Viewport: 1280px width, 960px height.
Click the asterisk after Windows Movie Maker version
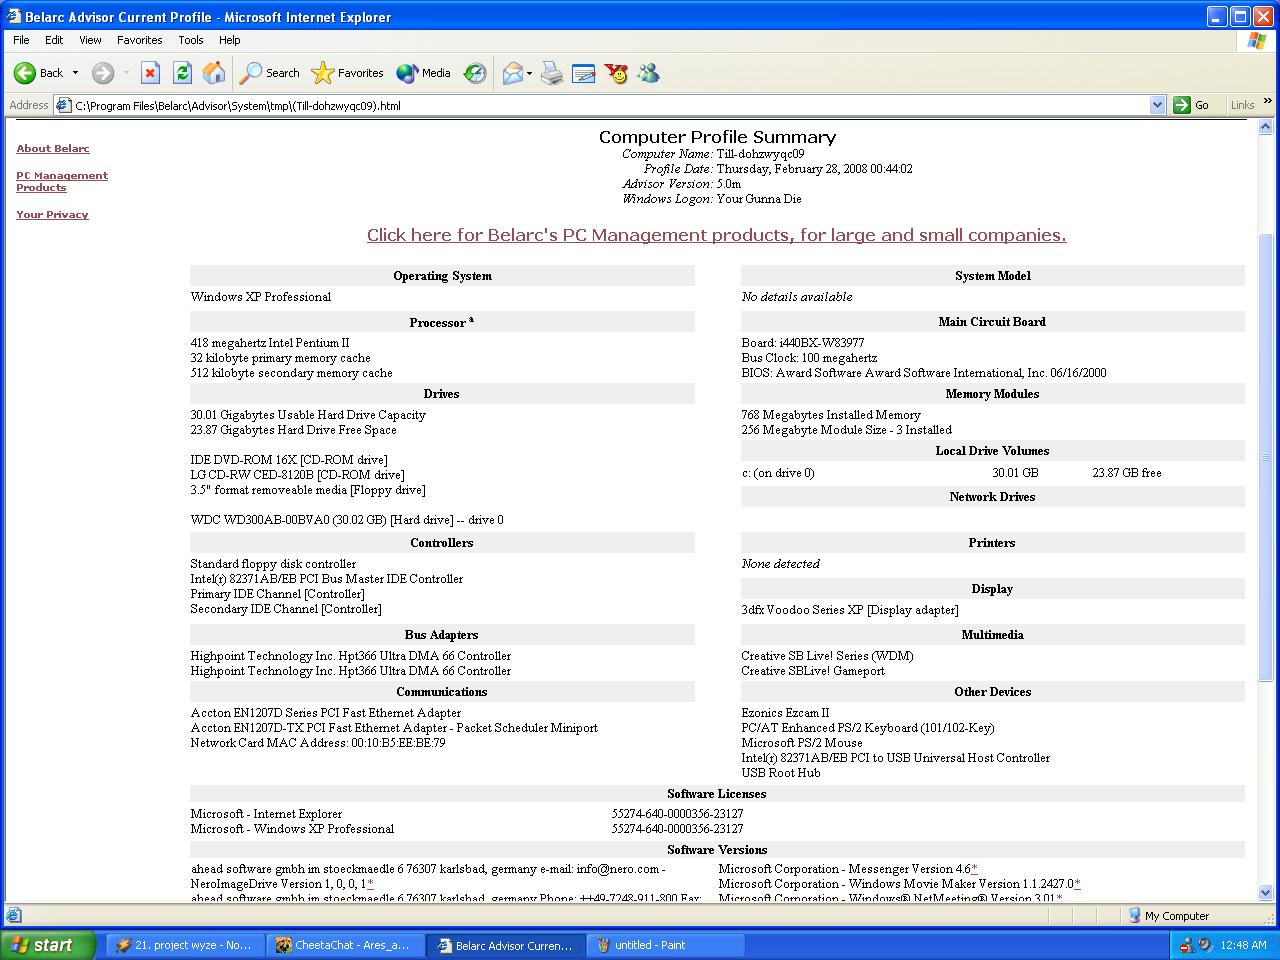[x=1077, y=884]
